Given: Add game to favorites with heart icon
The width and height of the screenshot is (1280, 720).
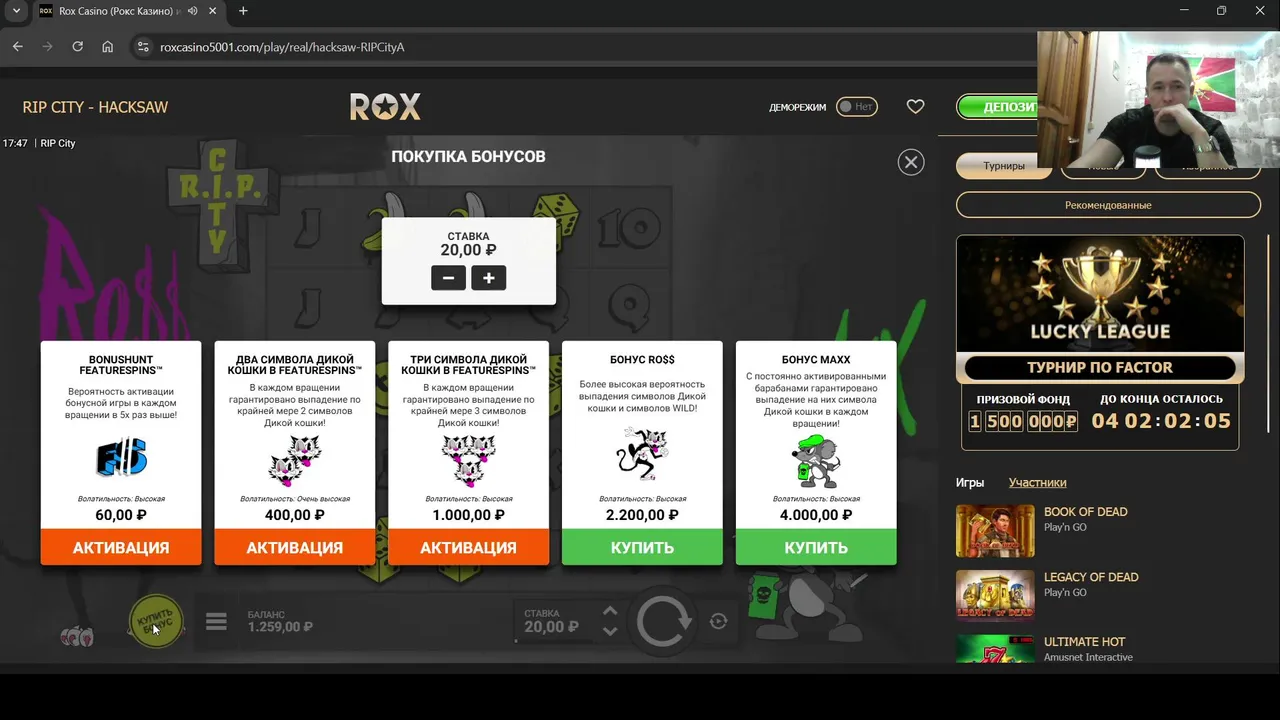Looking at the screenshot, I should (x=915, y=106).
